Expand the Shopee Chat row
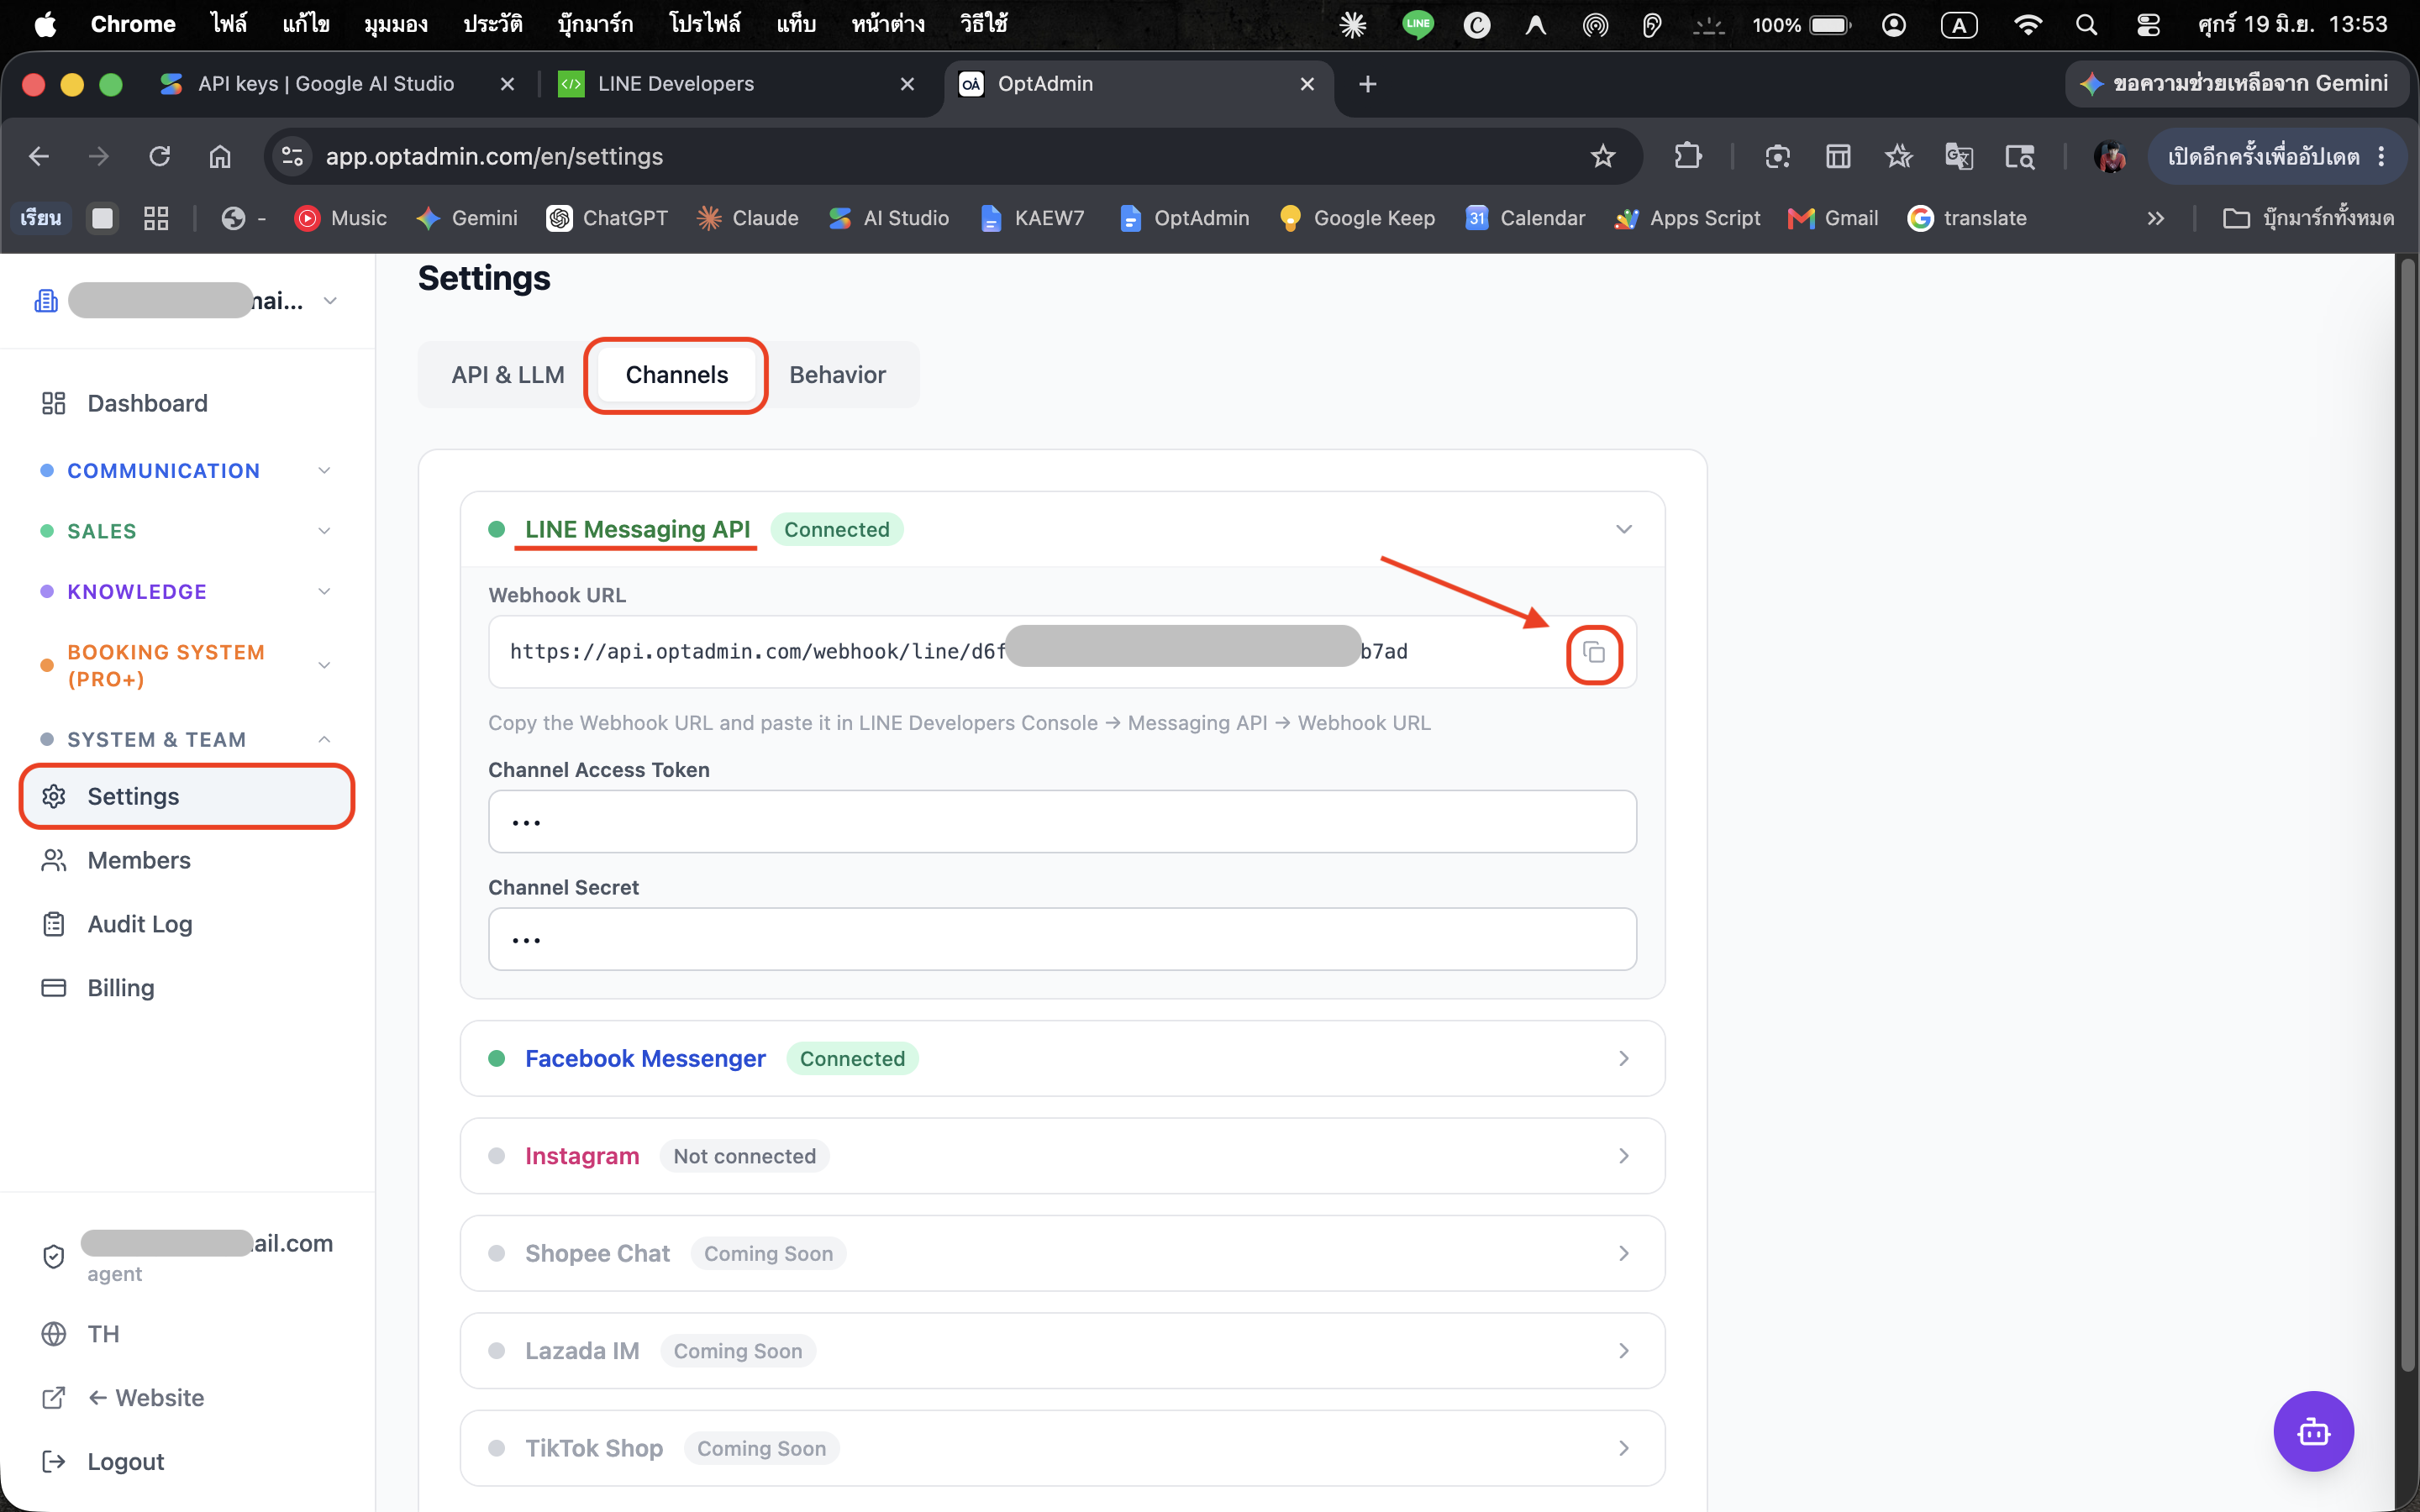2420x1512 pixels. (1062, 1253)
